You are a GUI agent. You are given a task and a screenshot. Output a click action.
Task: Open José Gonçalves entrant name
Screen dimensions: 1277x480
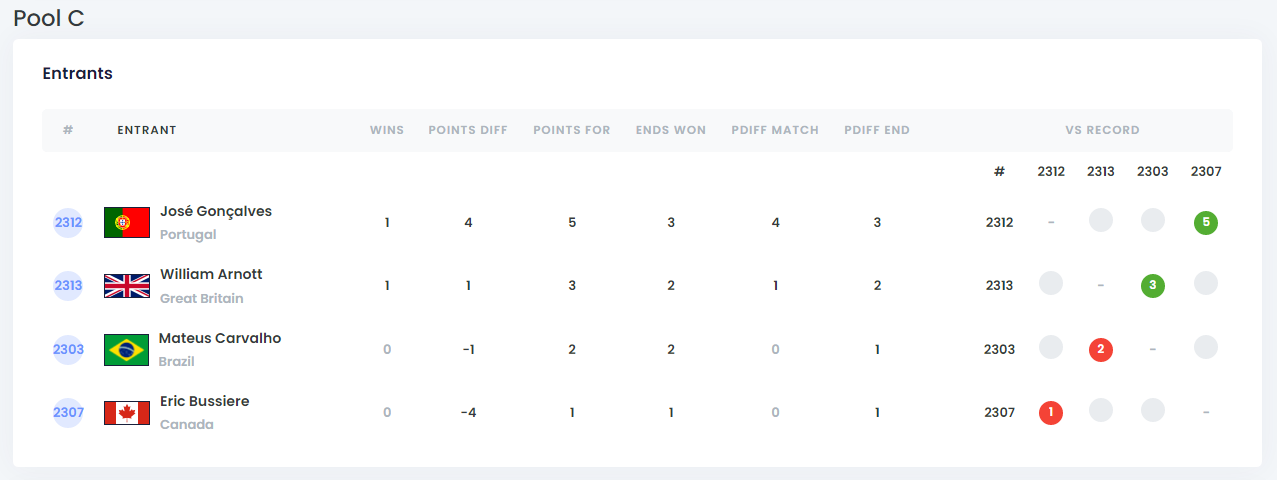click(216, 211)
